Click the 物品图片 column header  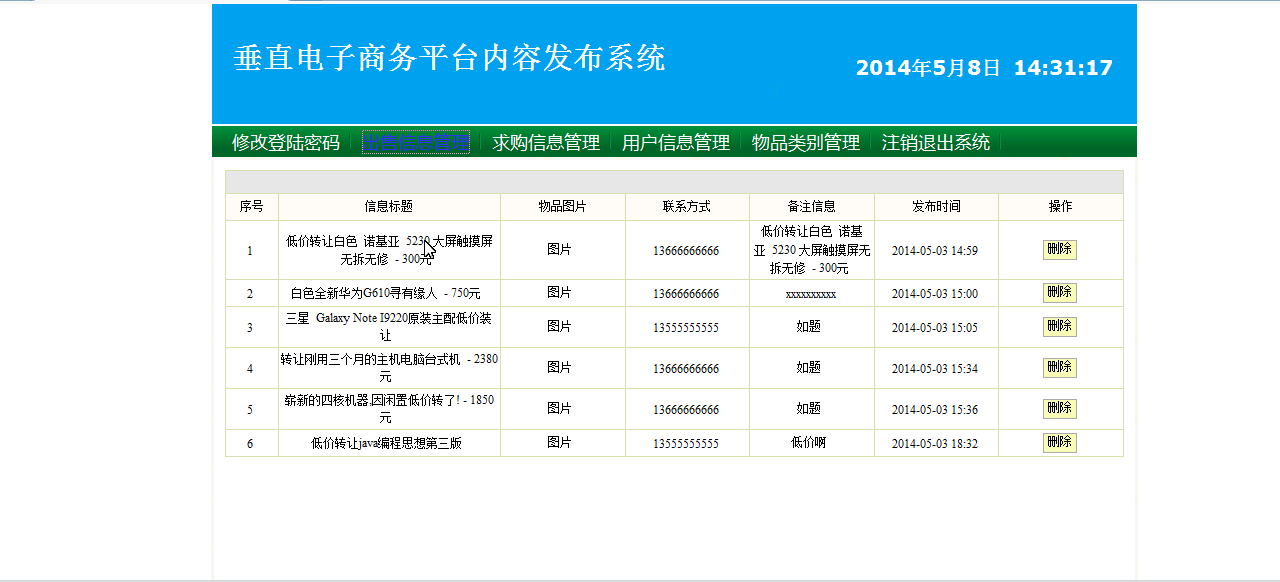[563, 207]
